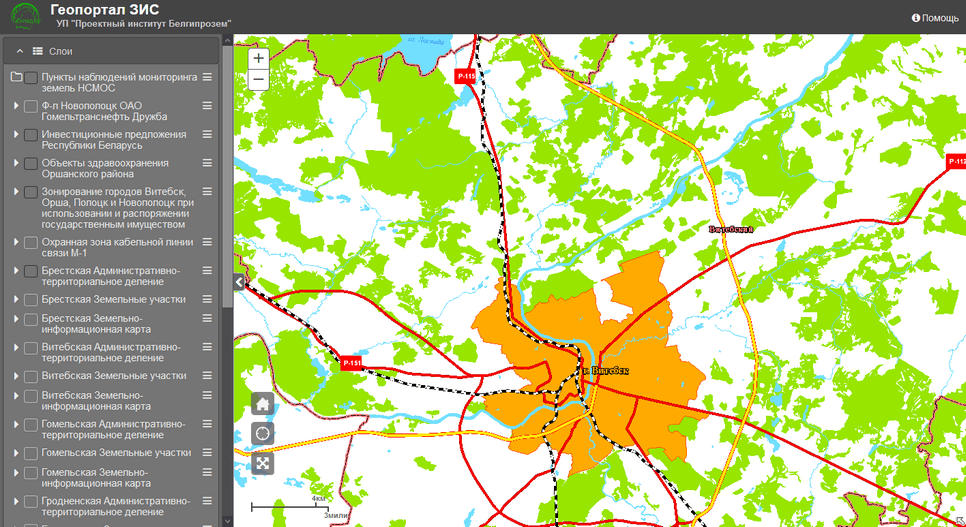Click the home extent button

tap(262, 404)
